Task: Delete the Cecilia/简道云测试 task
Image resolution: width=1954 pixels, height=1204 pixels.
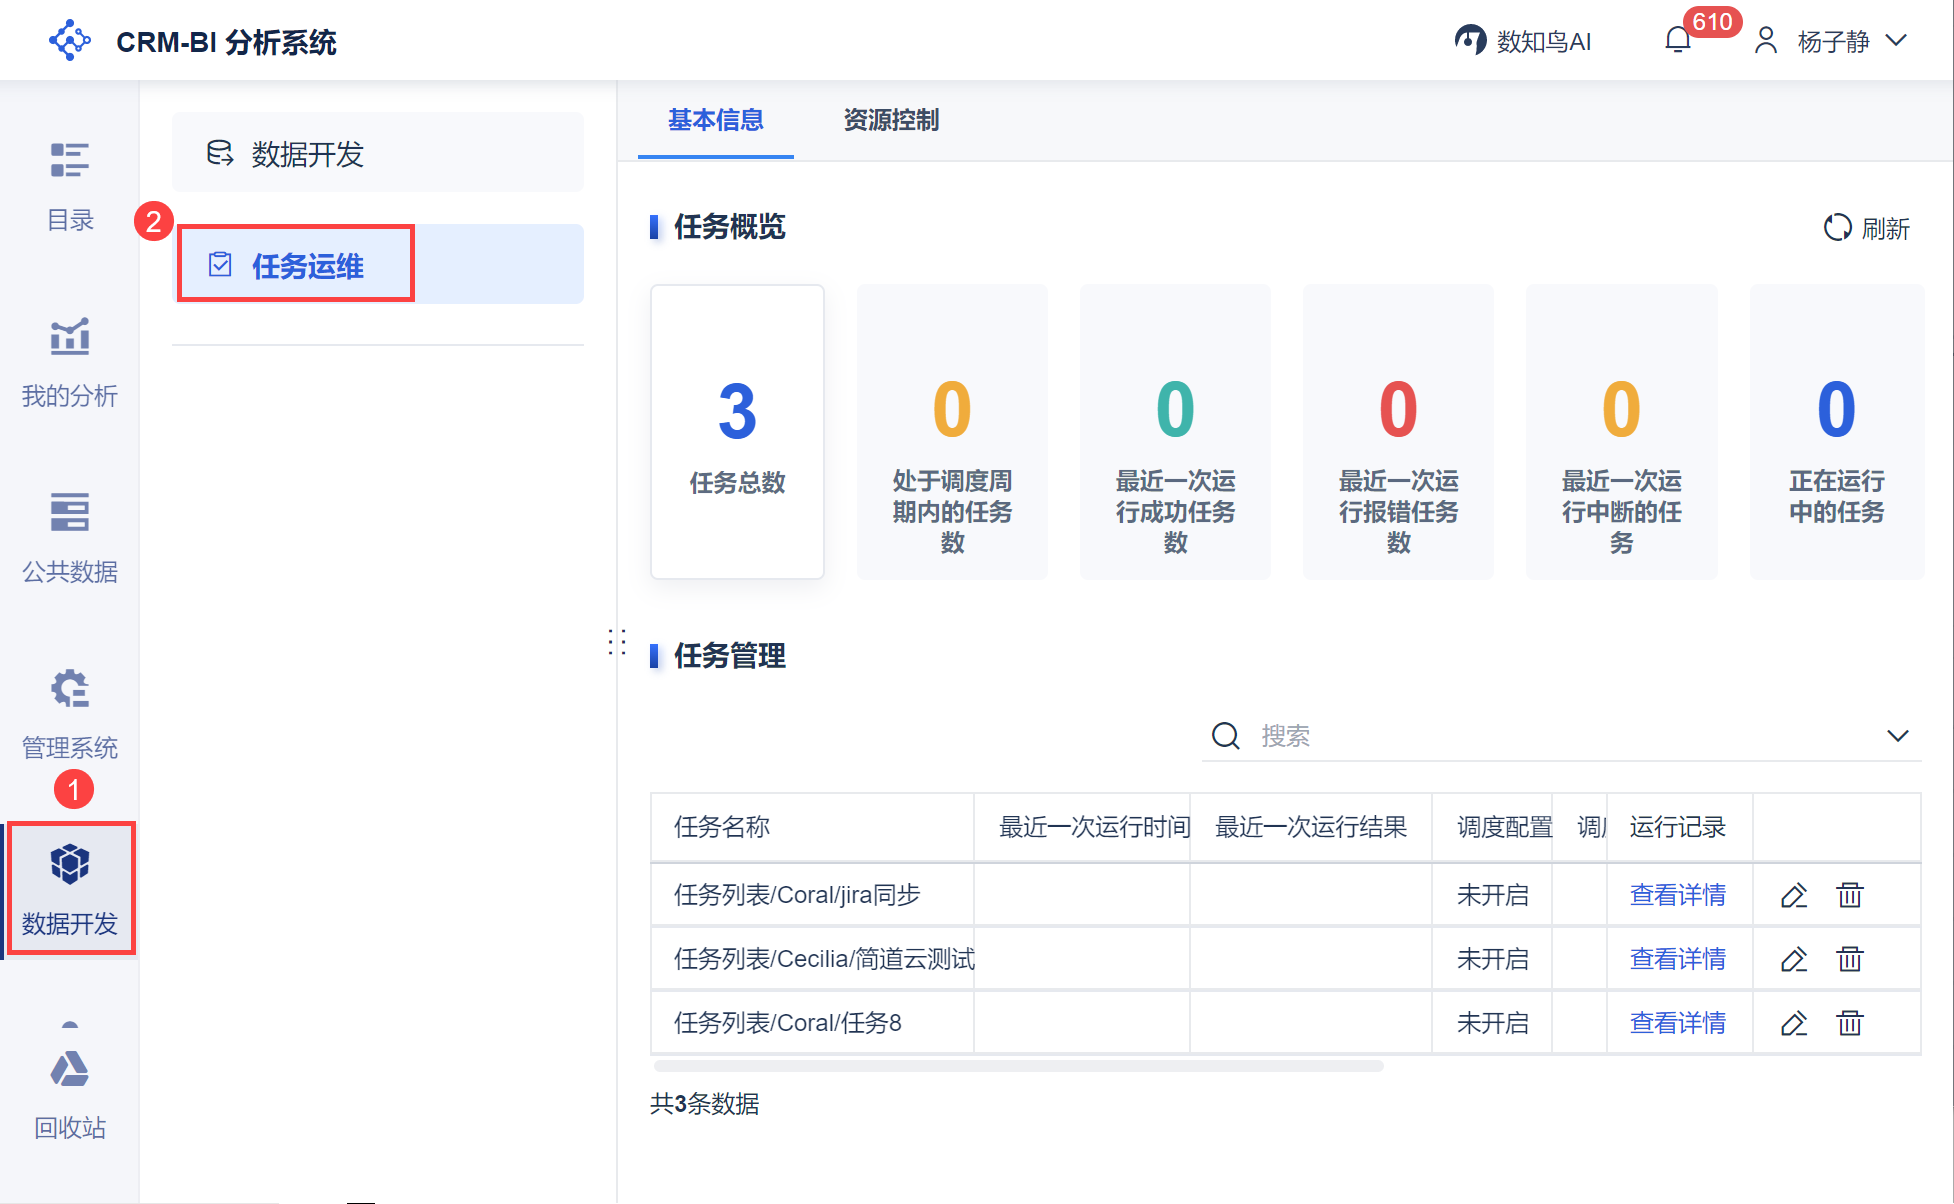Action: pyautogui.click(x=1850, y=959)
